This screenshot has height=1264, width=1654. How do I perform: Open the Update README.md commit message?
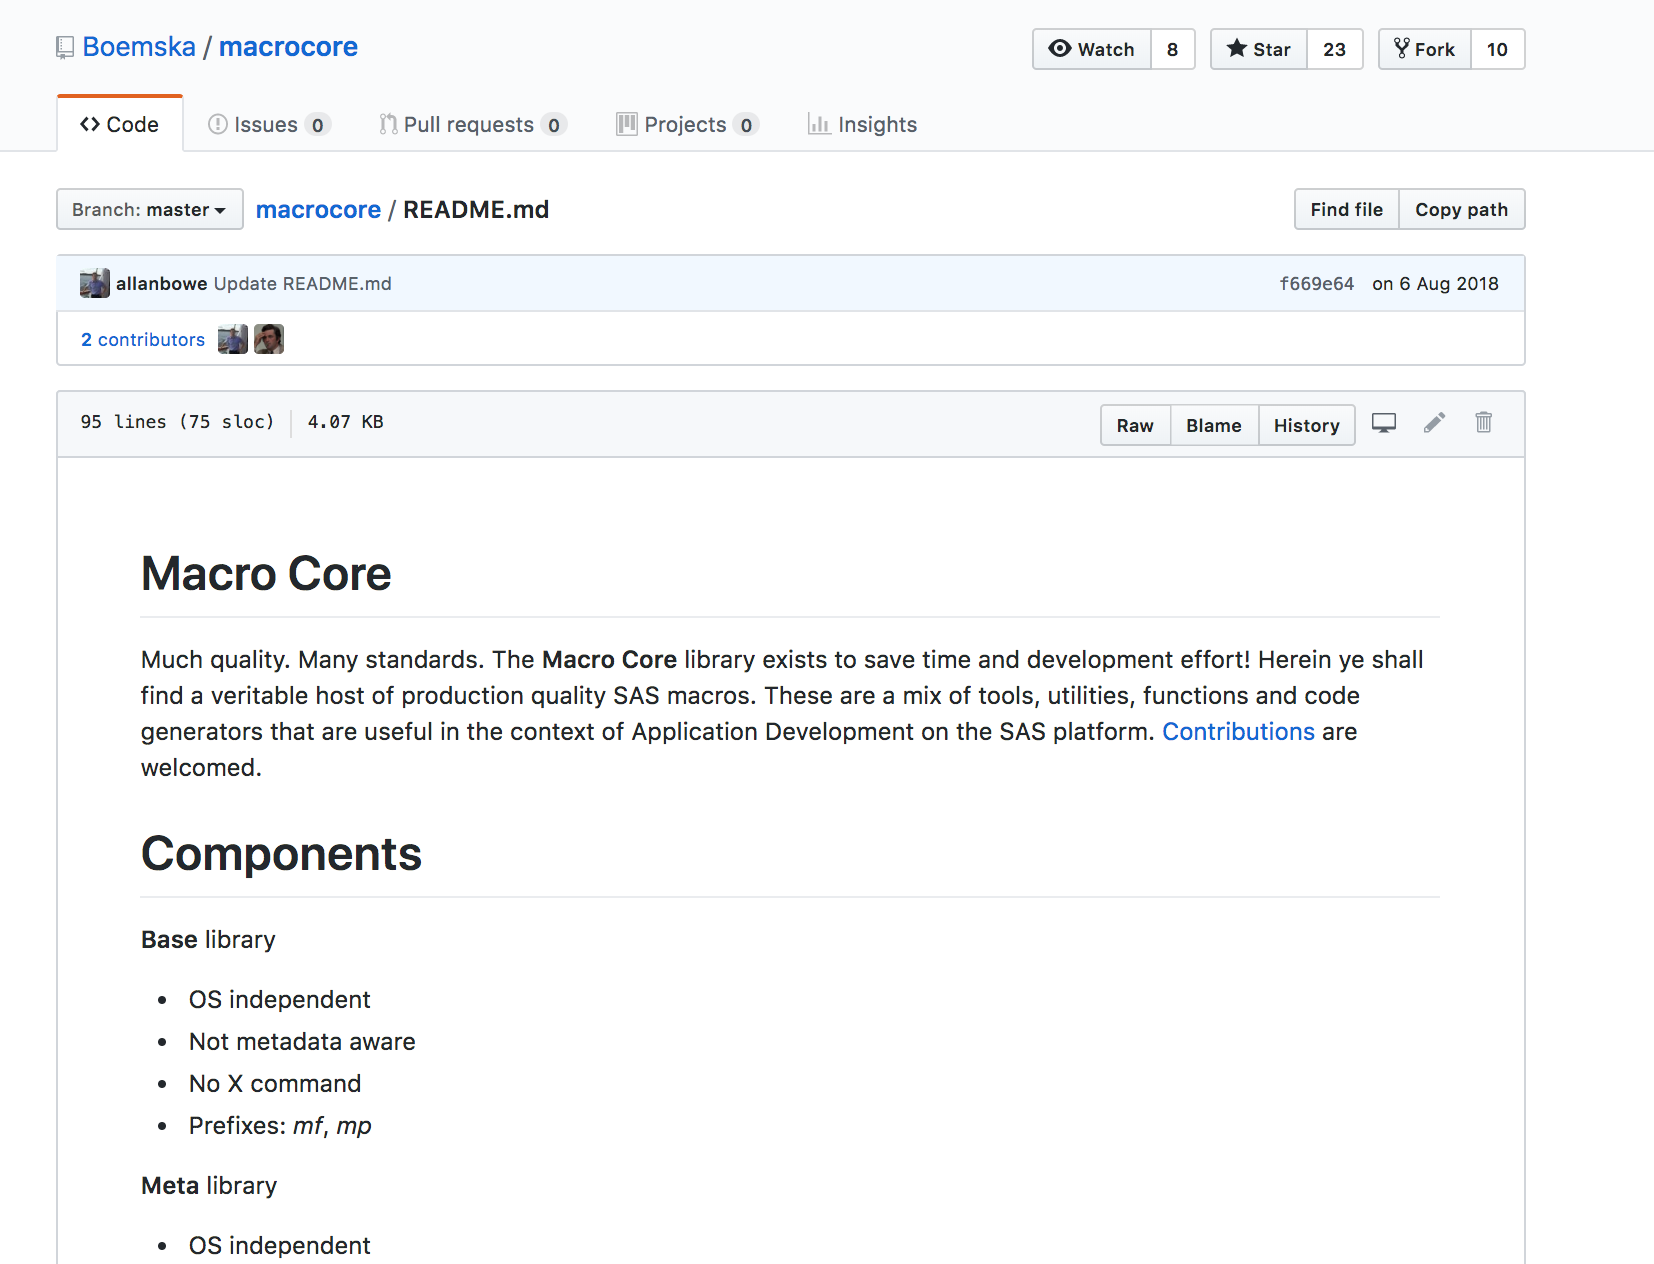[x=303, y=283]
